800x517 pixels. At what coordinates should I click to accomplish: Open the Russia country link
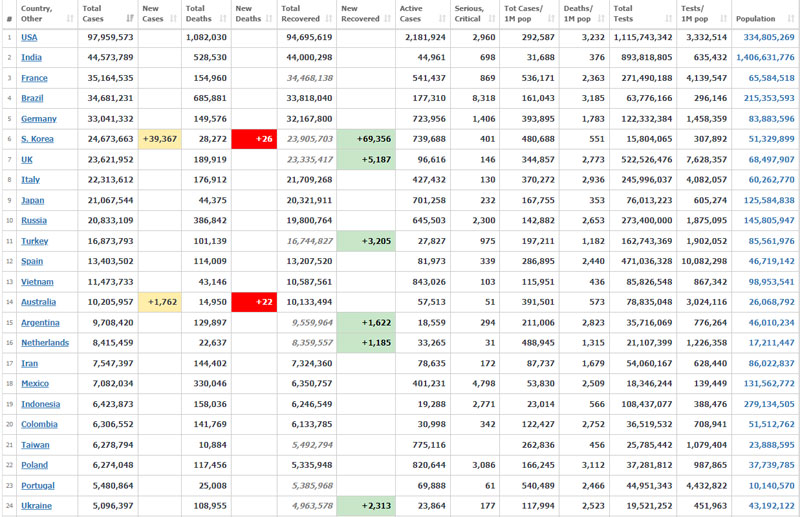tap(34, 220)
